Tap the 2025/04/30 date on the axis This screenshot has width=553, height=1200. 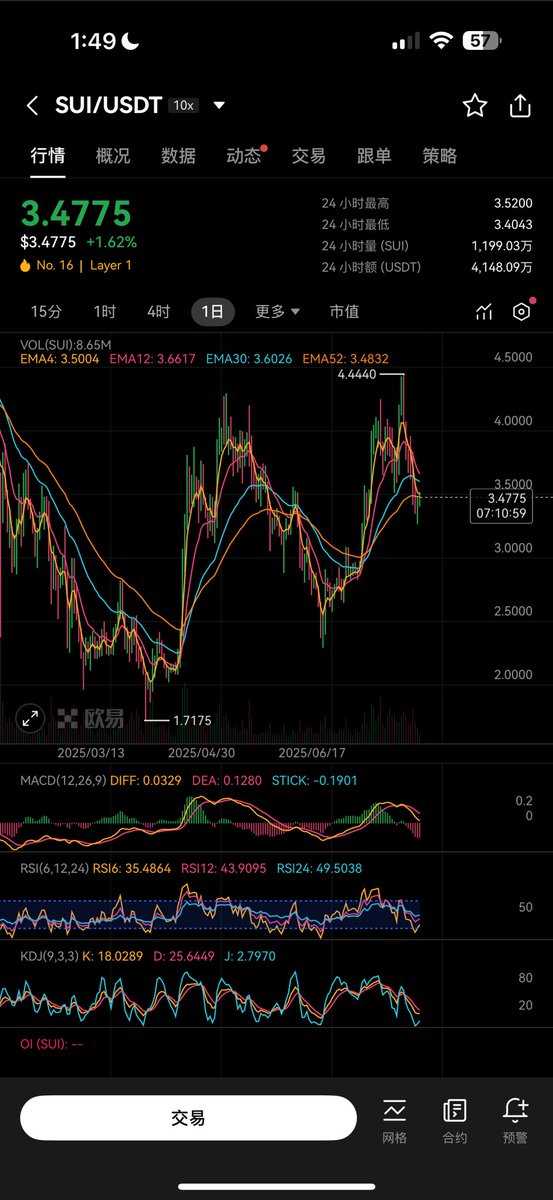[201, 753]
